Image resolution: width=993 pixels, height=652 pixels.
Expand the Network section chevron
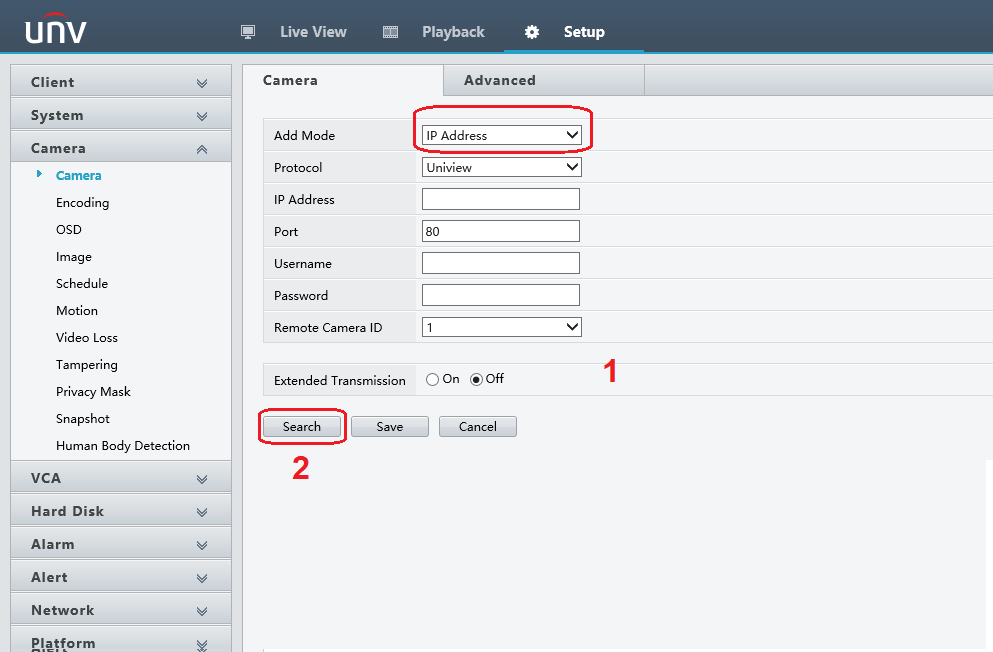tap(202, 611)
